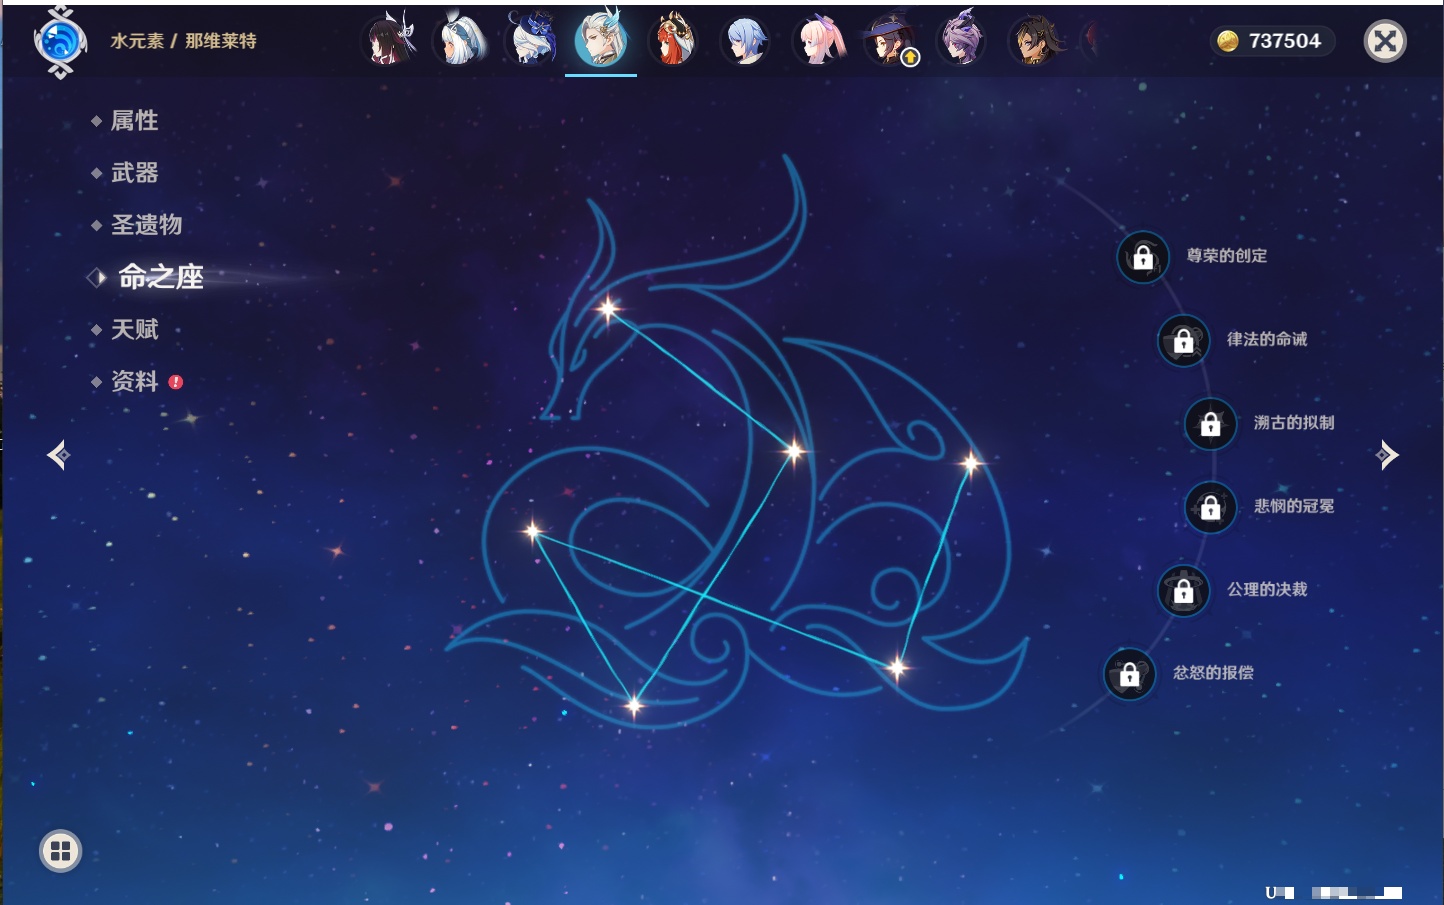Select the white-haired character with blue headband
Screen dimensions: 1444x905
(461, 41)
